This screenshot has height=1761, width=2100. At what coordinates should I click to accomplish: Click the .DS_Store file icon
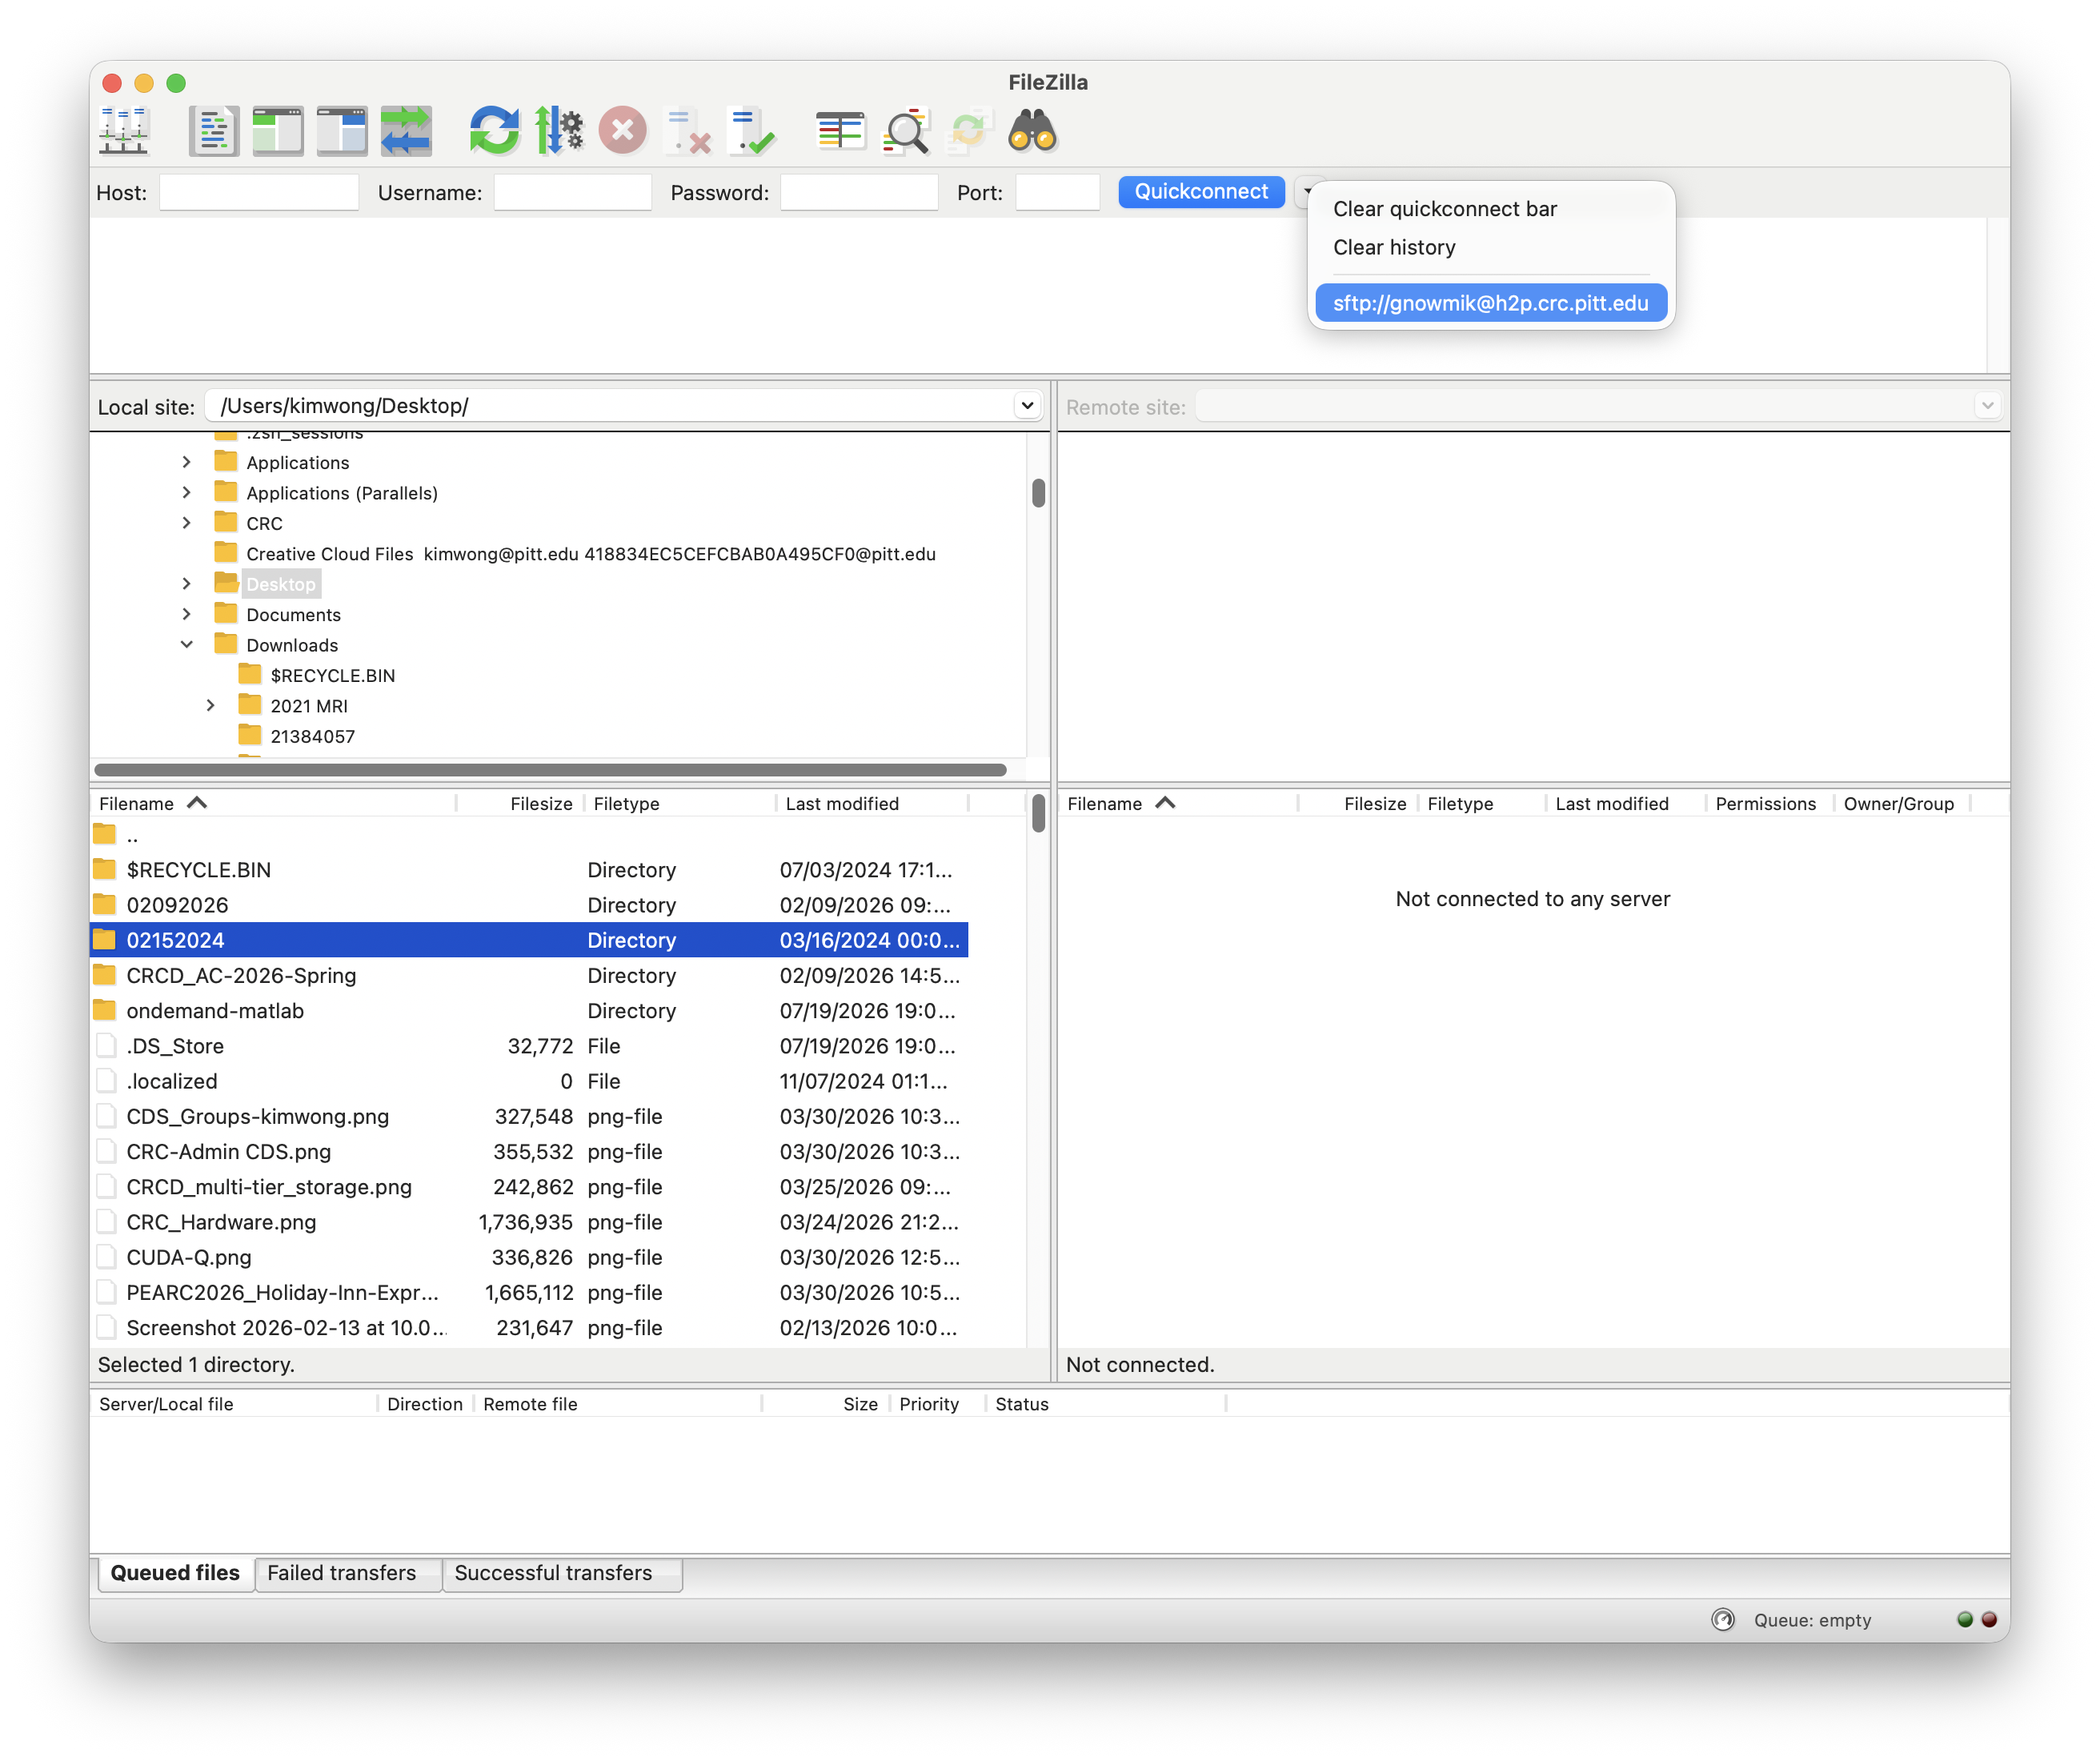[105, 1046]
